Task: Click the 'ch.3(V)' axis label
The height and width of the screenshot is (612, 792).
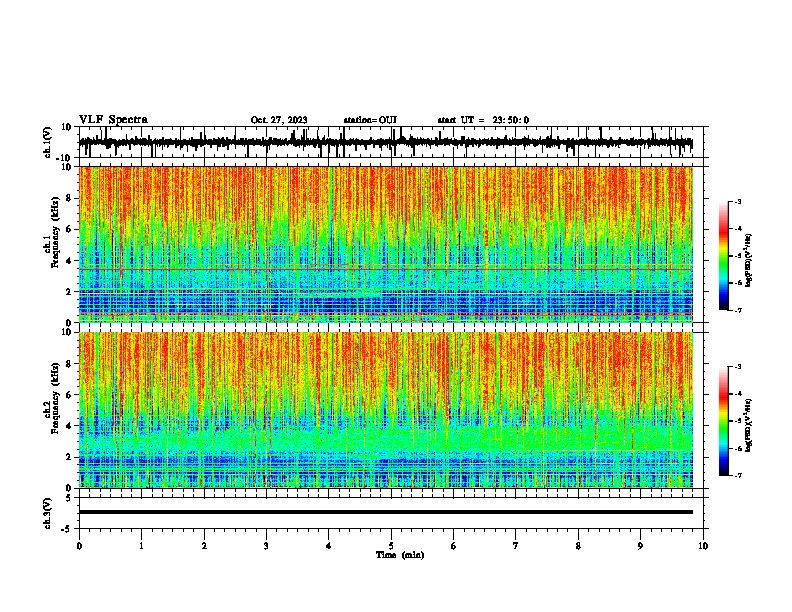Action: (x=48, y=514)
